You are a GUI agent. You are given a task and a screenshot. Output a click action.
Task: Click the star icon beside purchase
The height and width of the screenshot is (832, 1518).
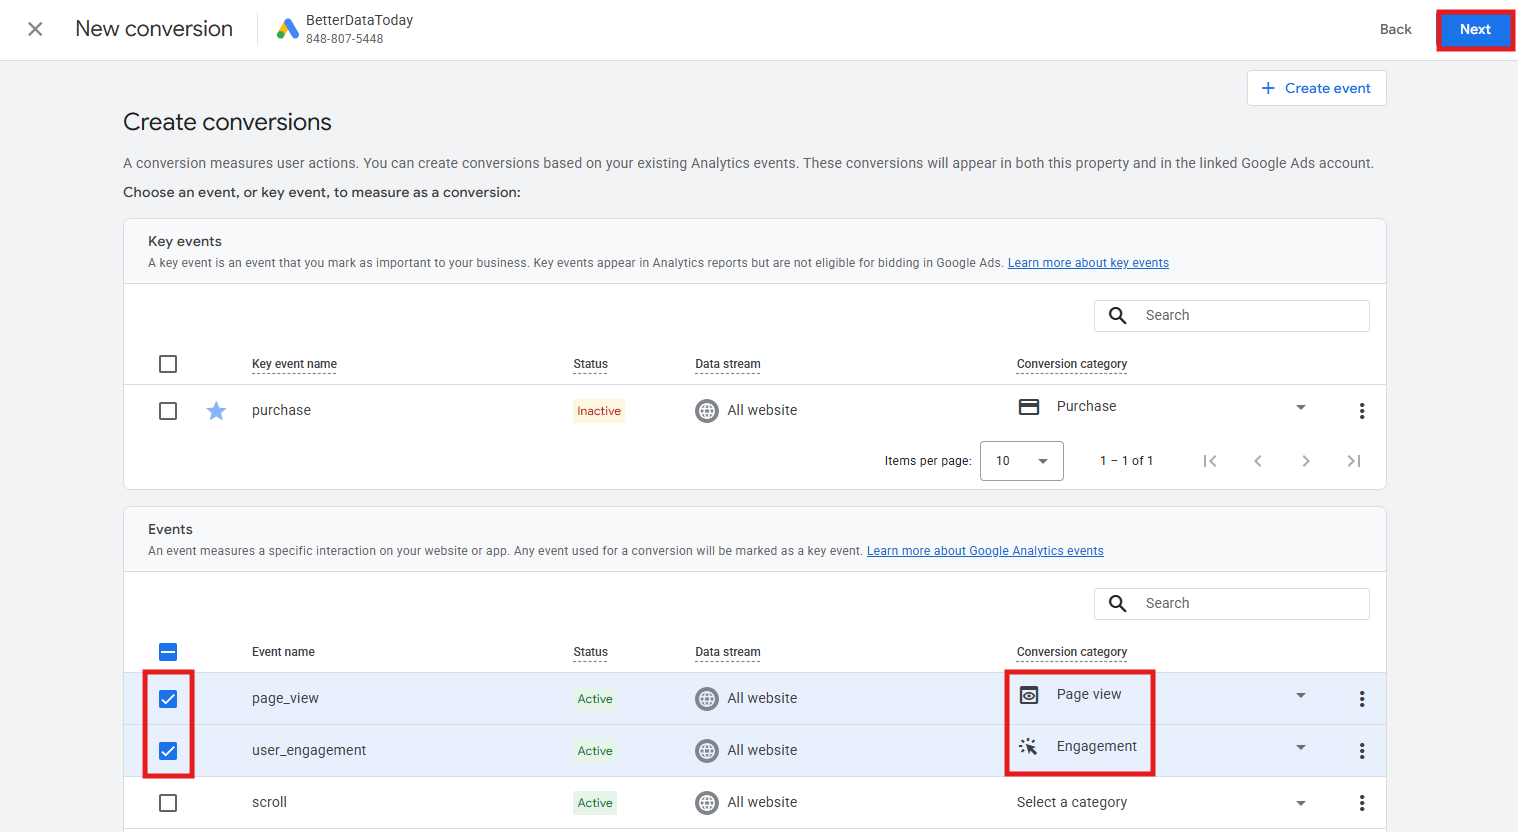[216, 411]
